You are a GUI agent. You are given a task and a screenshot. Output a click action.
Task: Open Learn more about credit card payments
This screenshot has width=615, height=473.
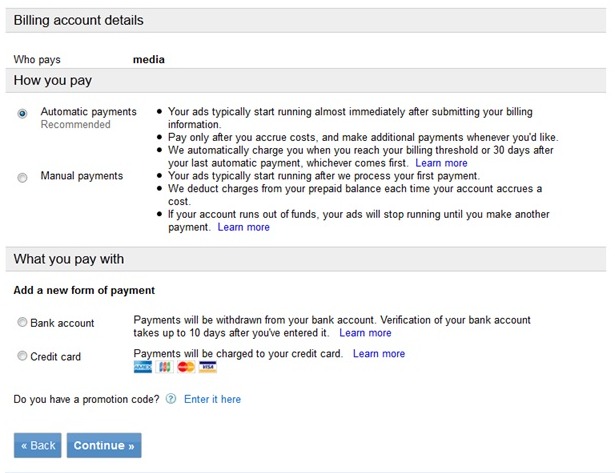pos(379,353)
